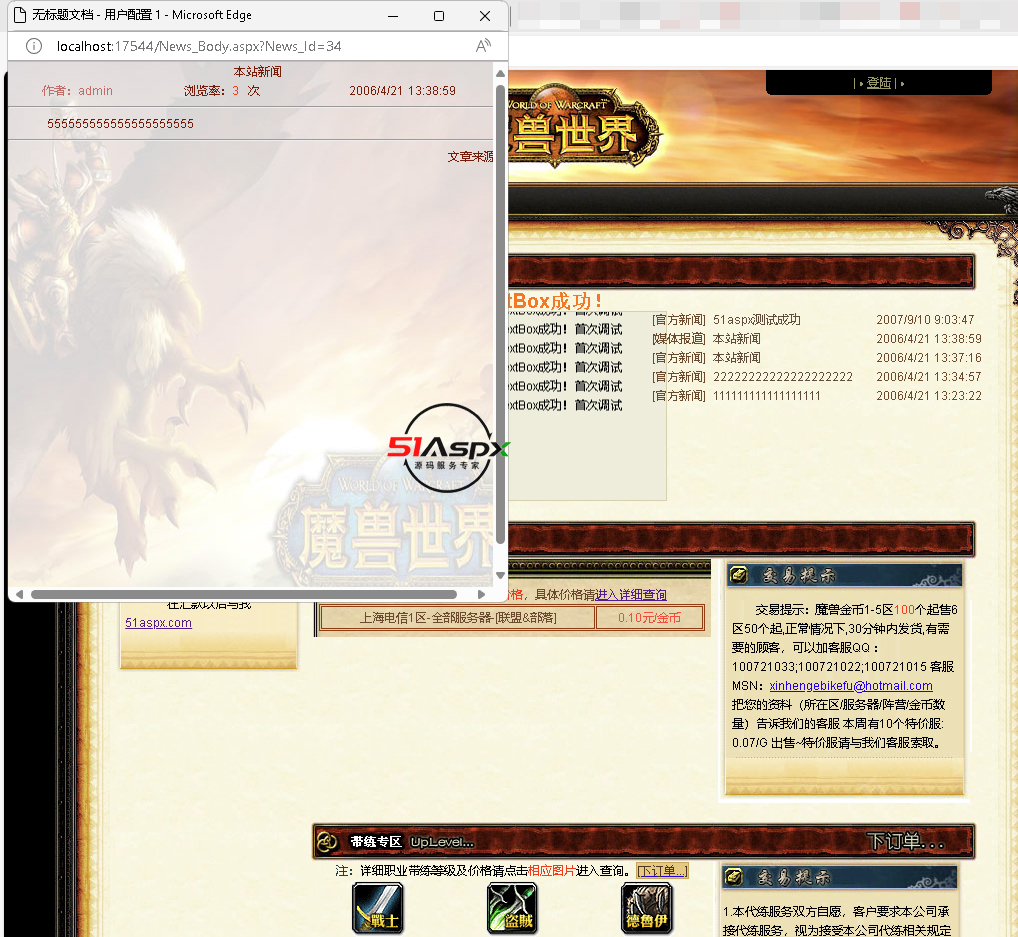The height and width of the screenshot is (937, 1018).
Task: Open the 51aspx.com link
Action: coord(158,623)
